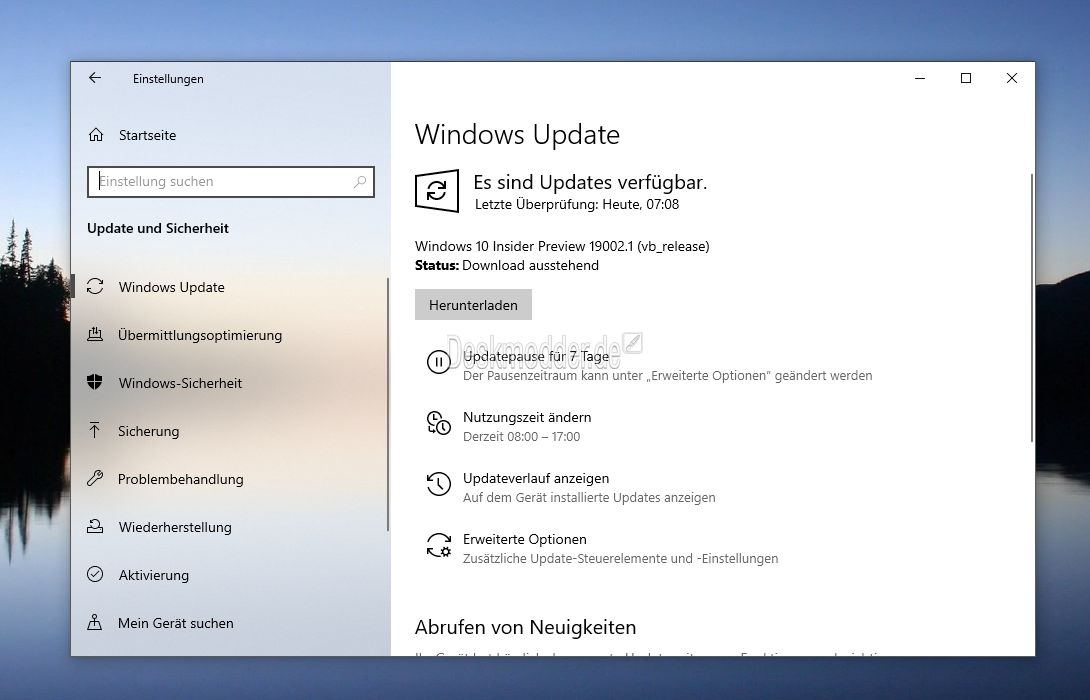
Task: Click the clock icon for Nutzungszeit ändern
Action: [438, 423]
